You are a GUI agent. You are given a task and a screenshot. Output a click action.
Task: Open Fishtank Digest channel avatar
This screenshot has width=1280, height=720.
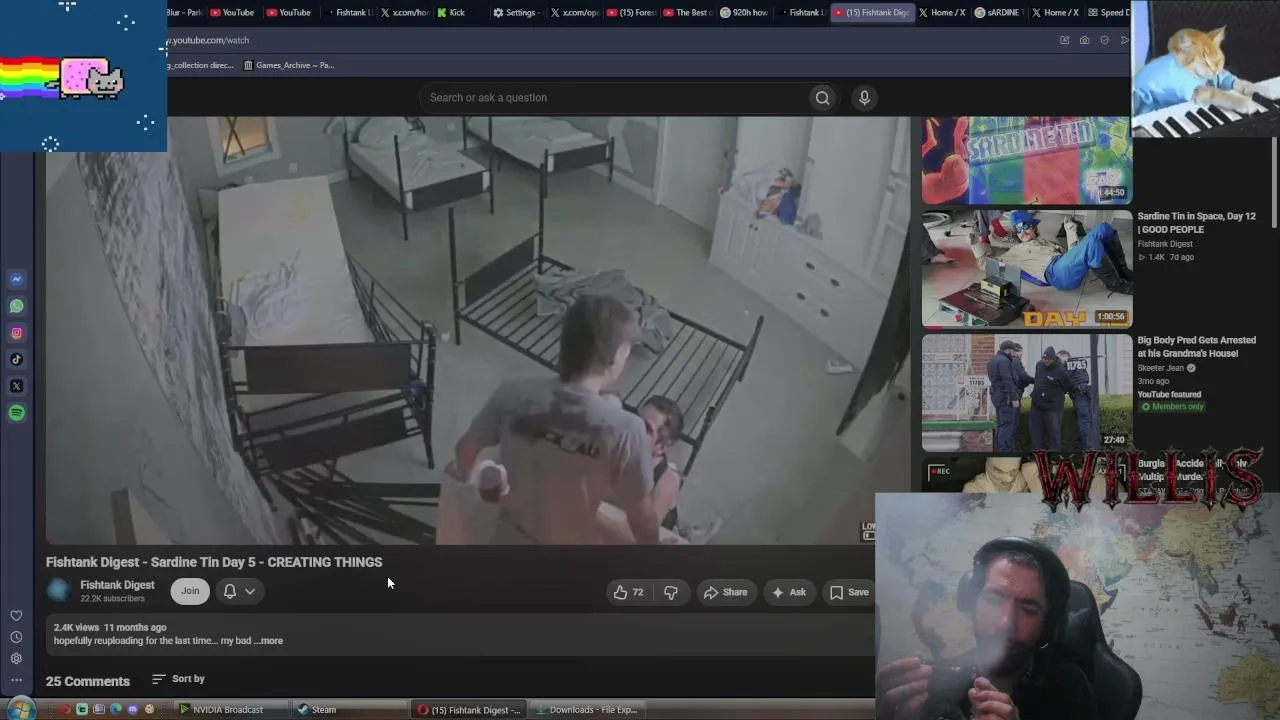pyautogui.click(x=58, y=591)
